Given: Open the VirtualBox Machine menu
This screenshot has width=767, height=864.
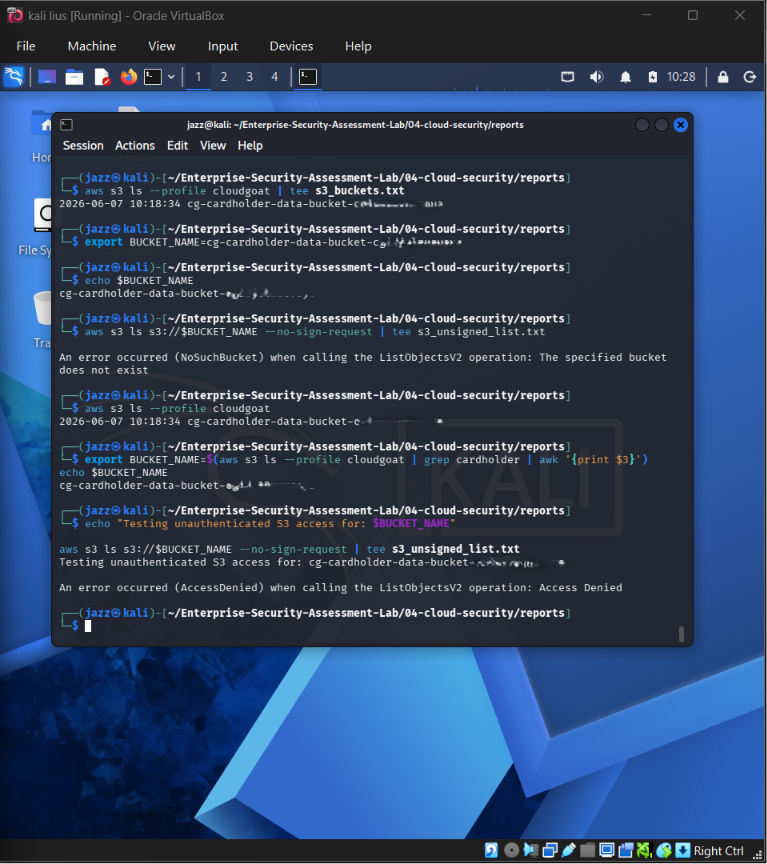Looking at the screenshot, I should [92, 46].
